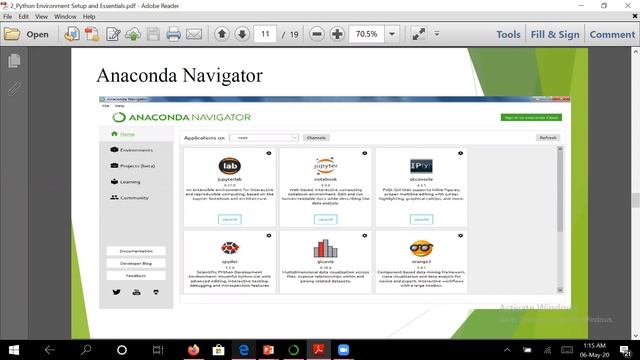Open the Window menu
Viewport: 640px width, 360px height.
click(x=65, y=17)
